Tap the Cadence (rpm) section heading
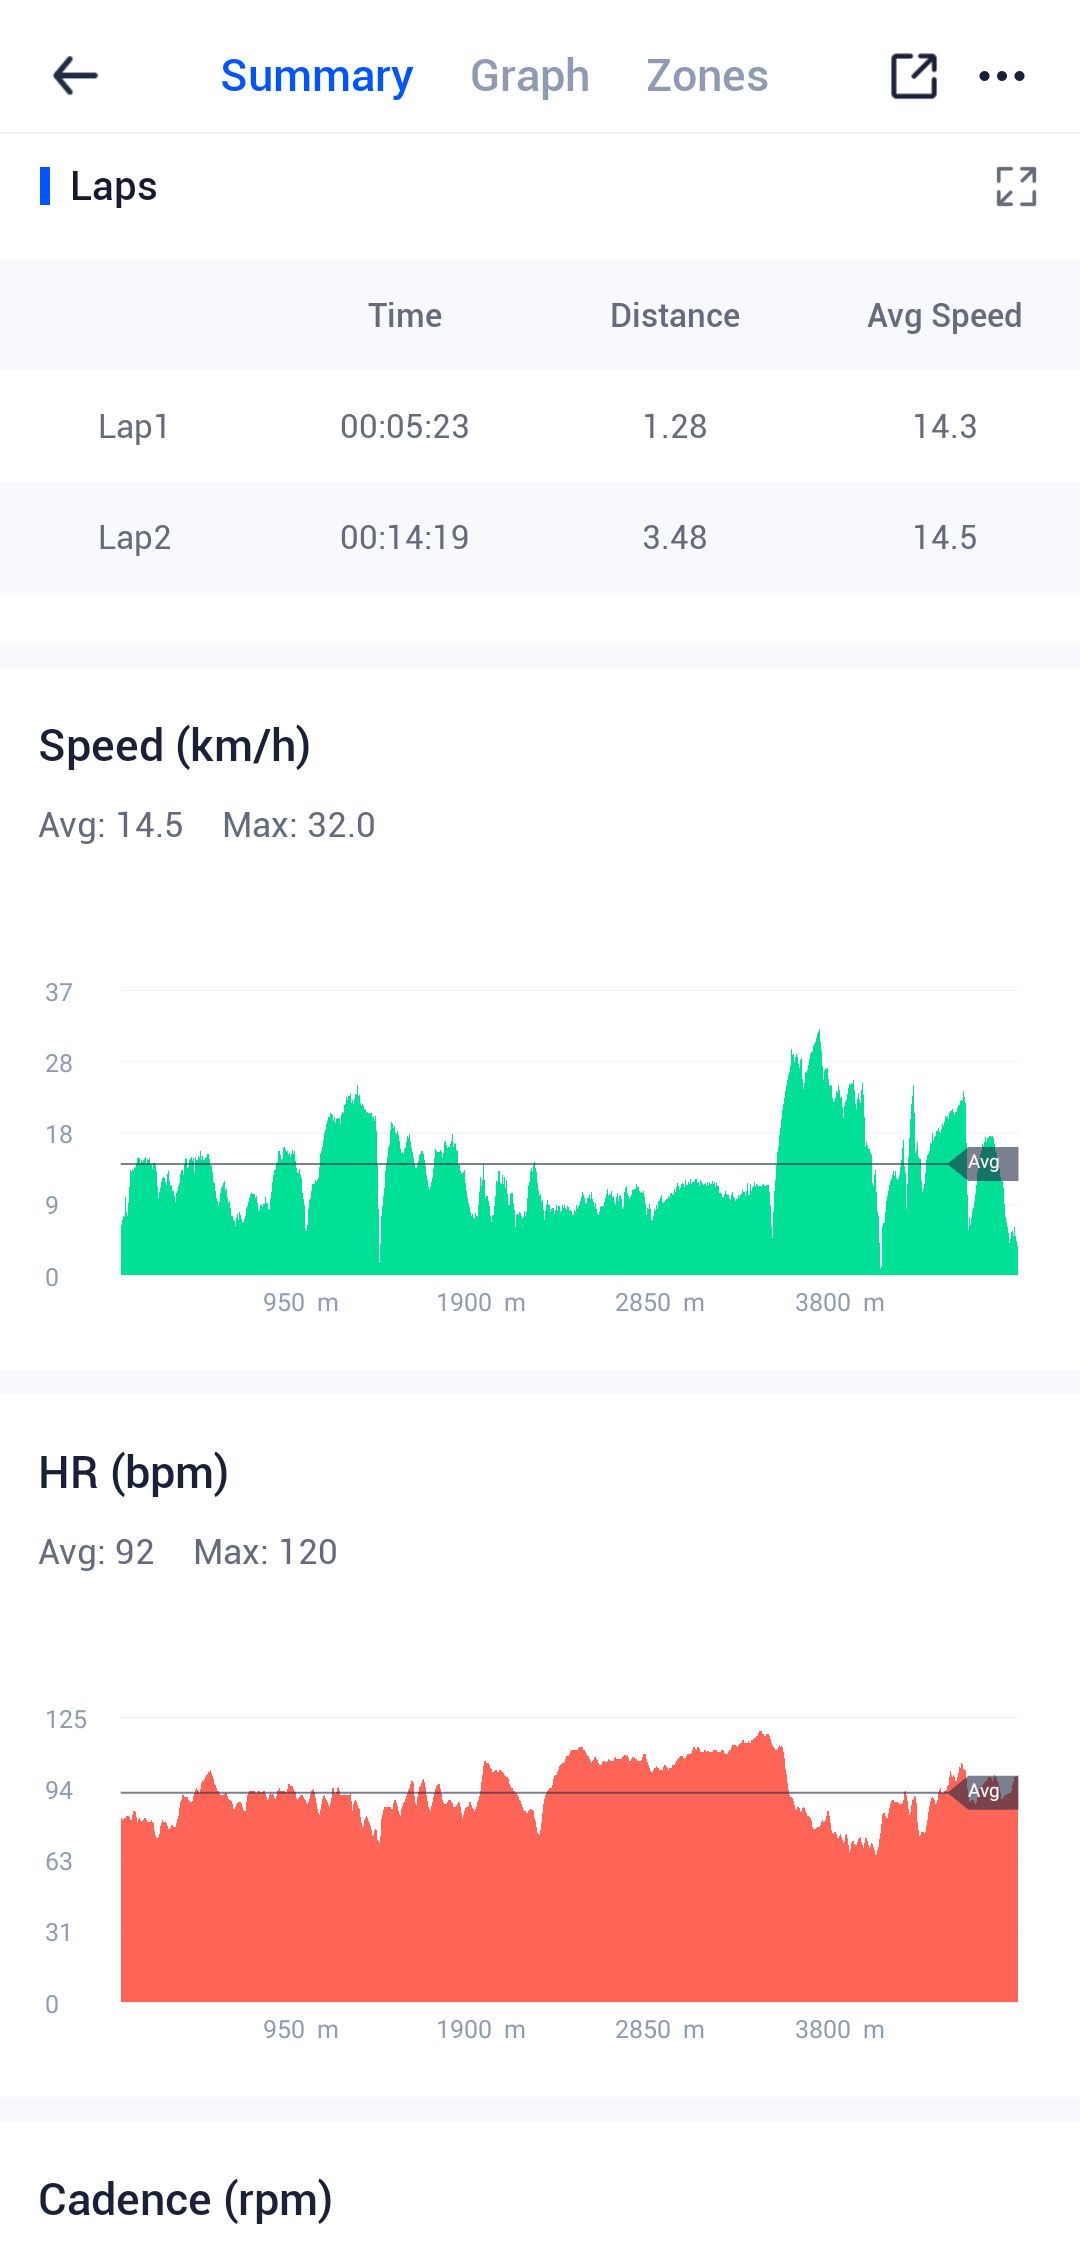 (185, 2200)
